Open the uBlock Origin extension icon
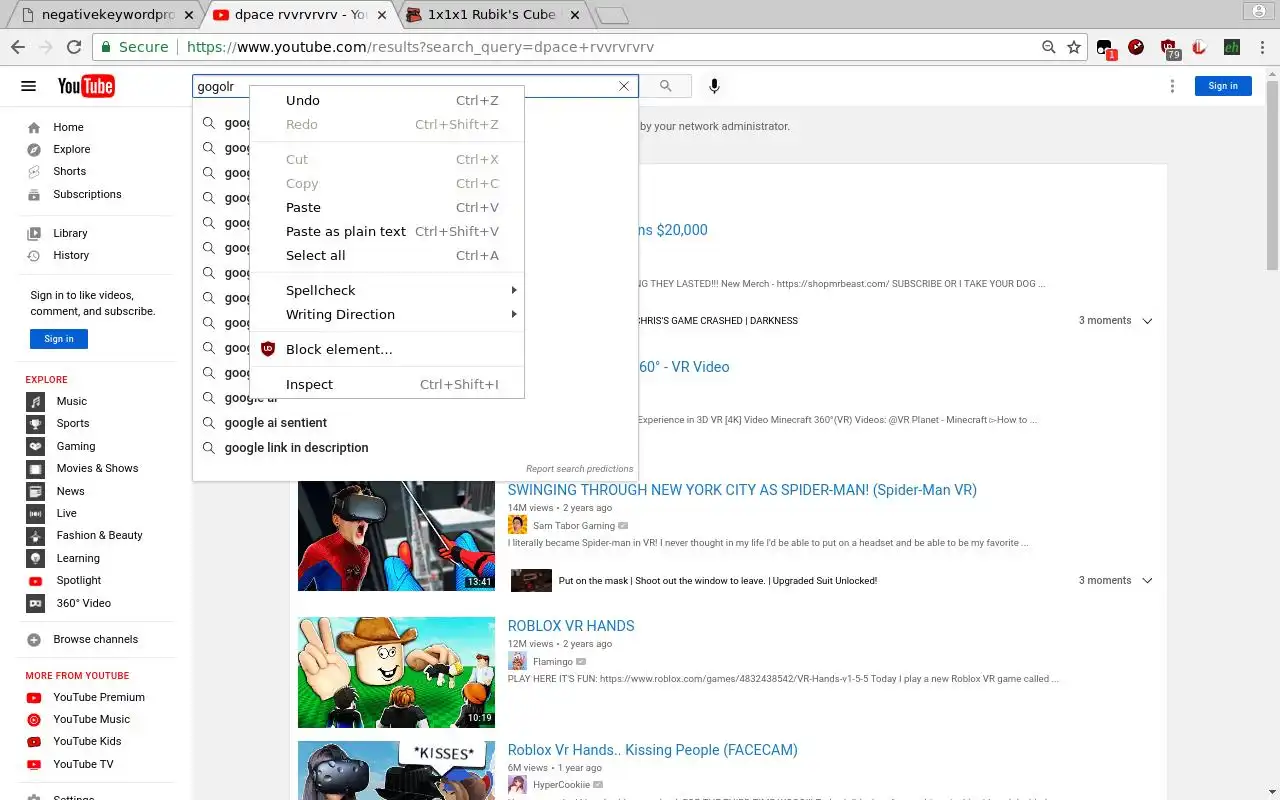 (x=1168, y=47)
